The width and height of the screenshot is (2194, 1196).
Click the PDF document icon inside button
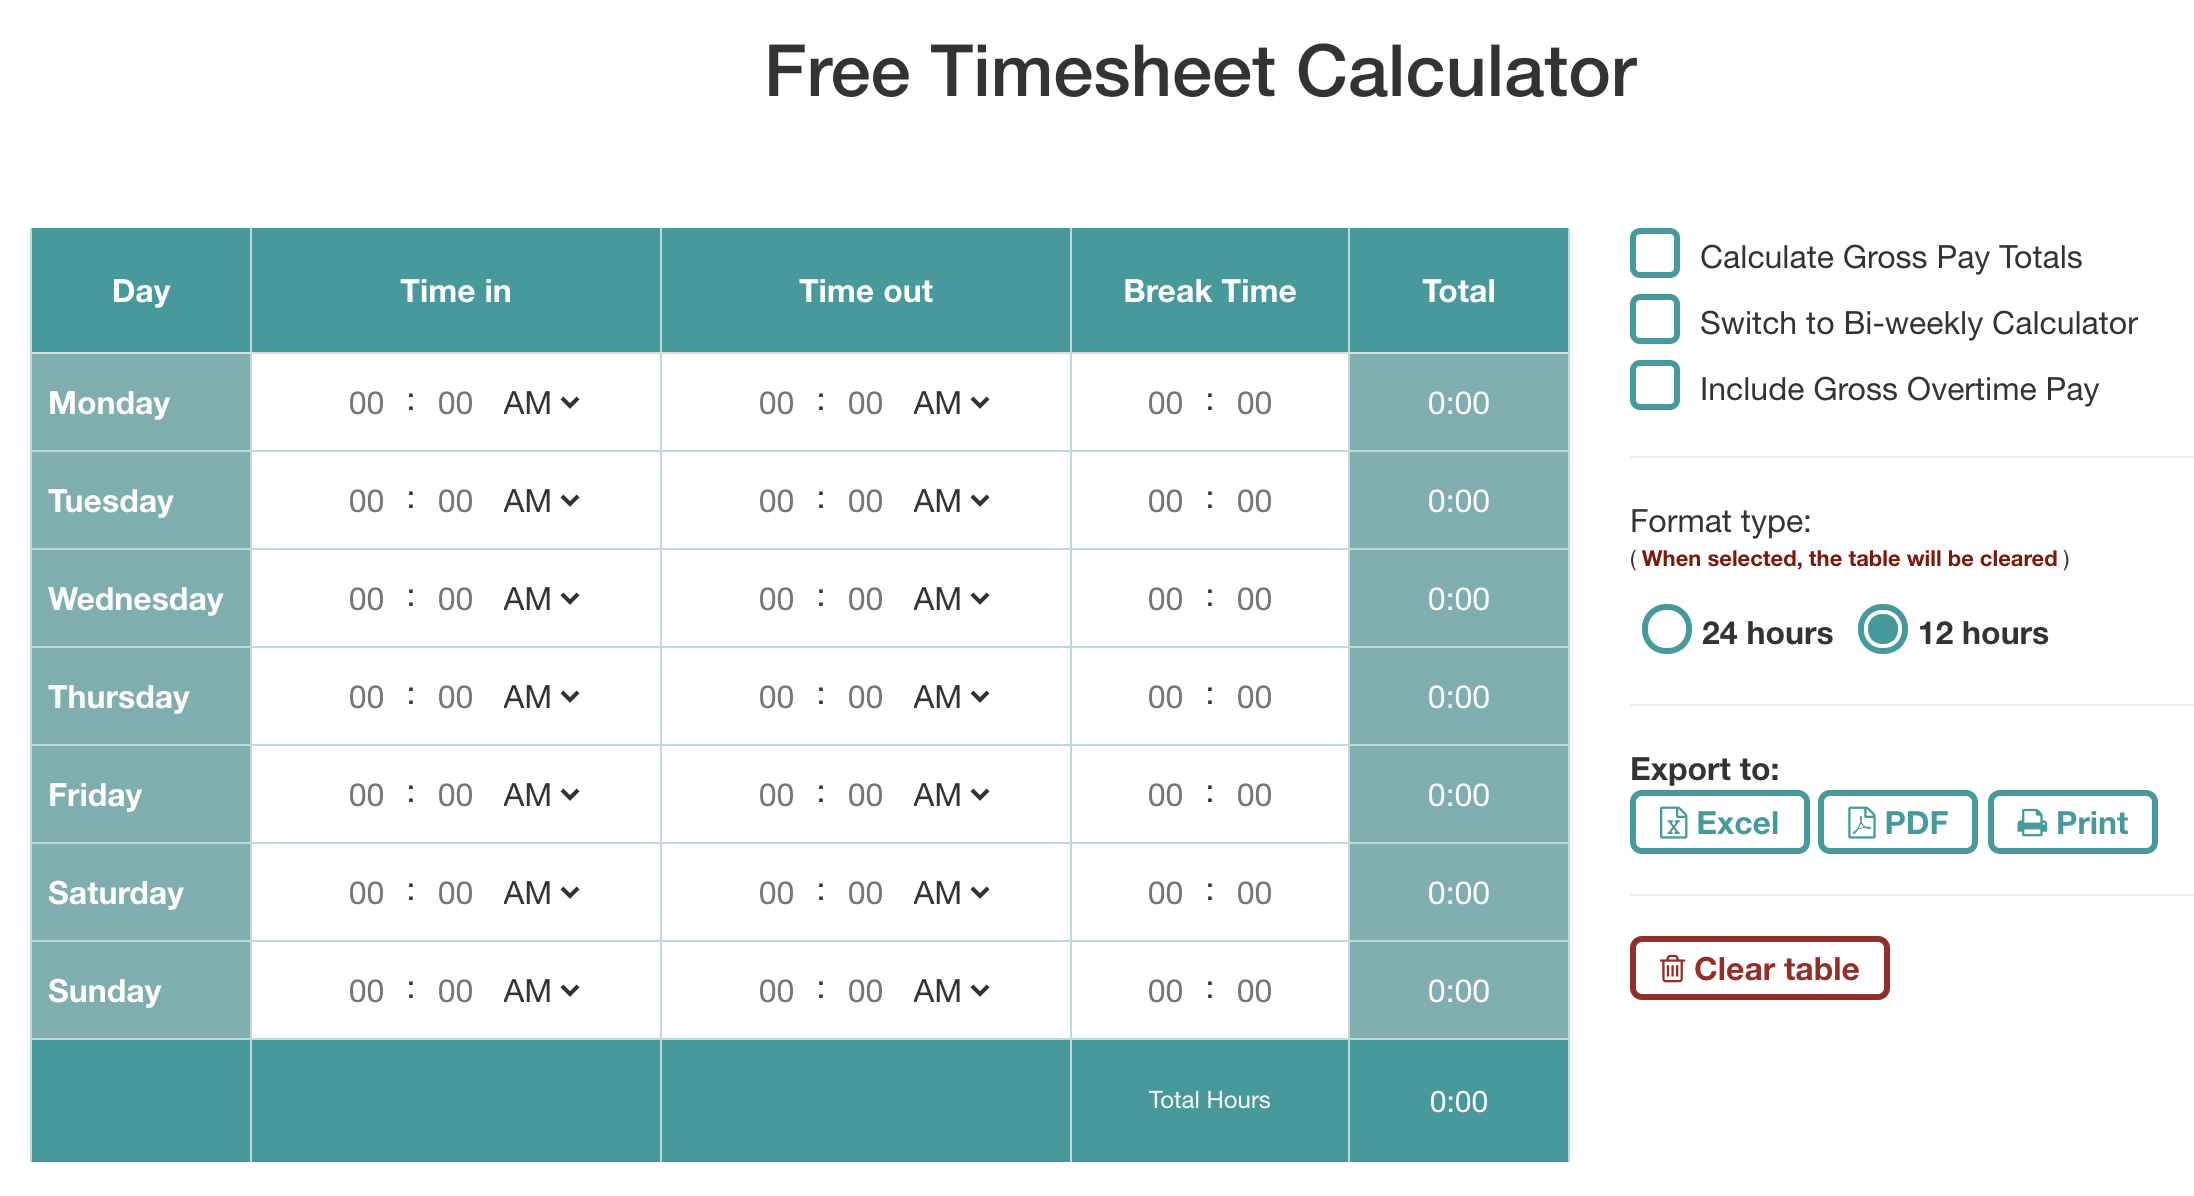(1858, 822)
